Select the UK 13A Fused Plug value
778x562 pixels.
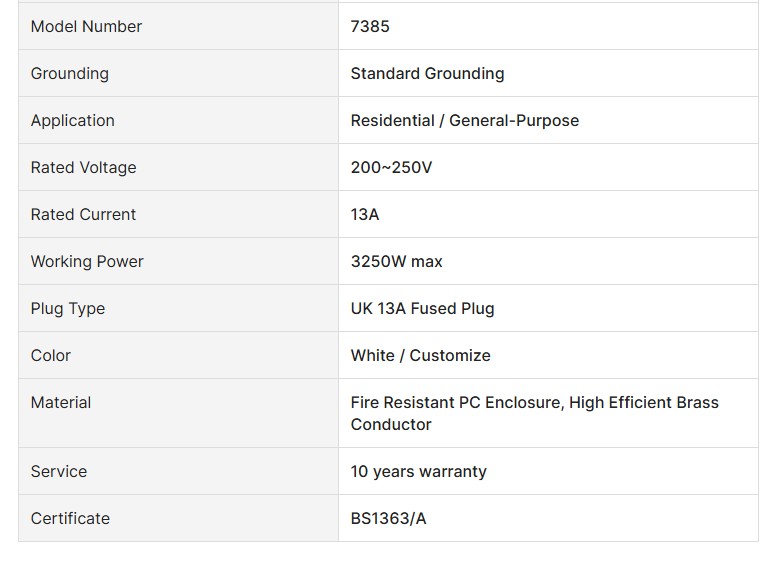tap(422, 309)
